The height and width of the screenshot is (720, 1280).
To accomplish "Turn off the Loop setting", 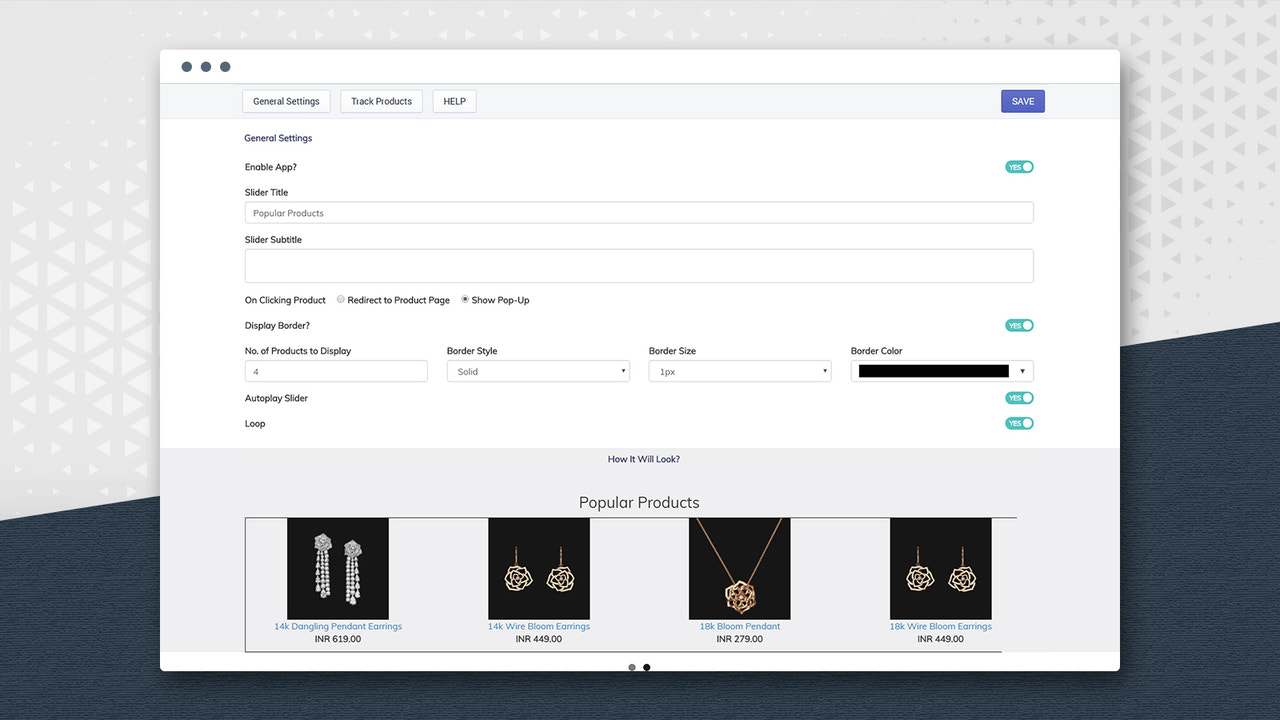I will [x=1019, y=423].
